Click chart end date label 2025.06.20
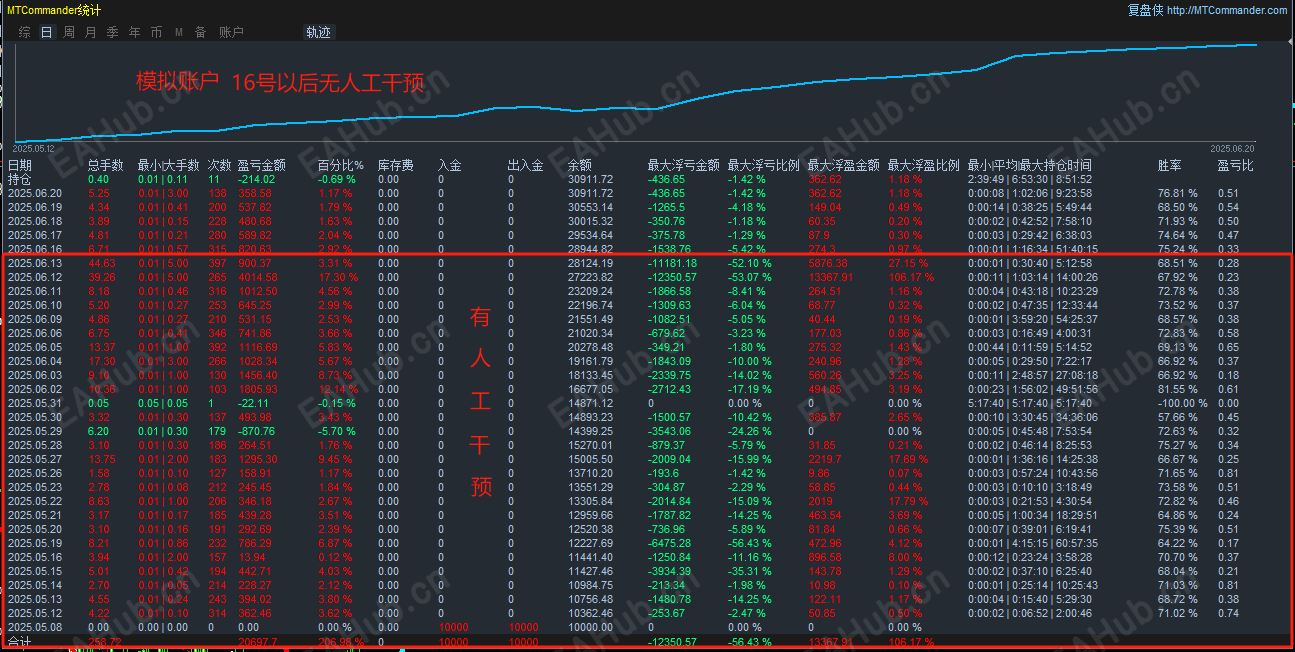 pyautogui.click(x=1232, y=148)
